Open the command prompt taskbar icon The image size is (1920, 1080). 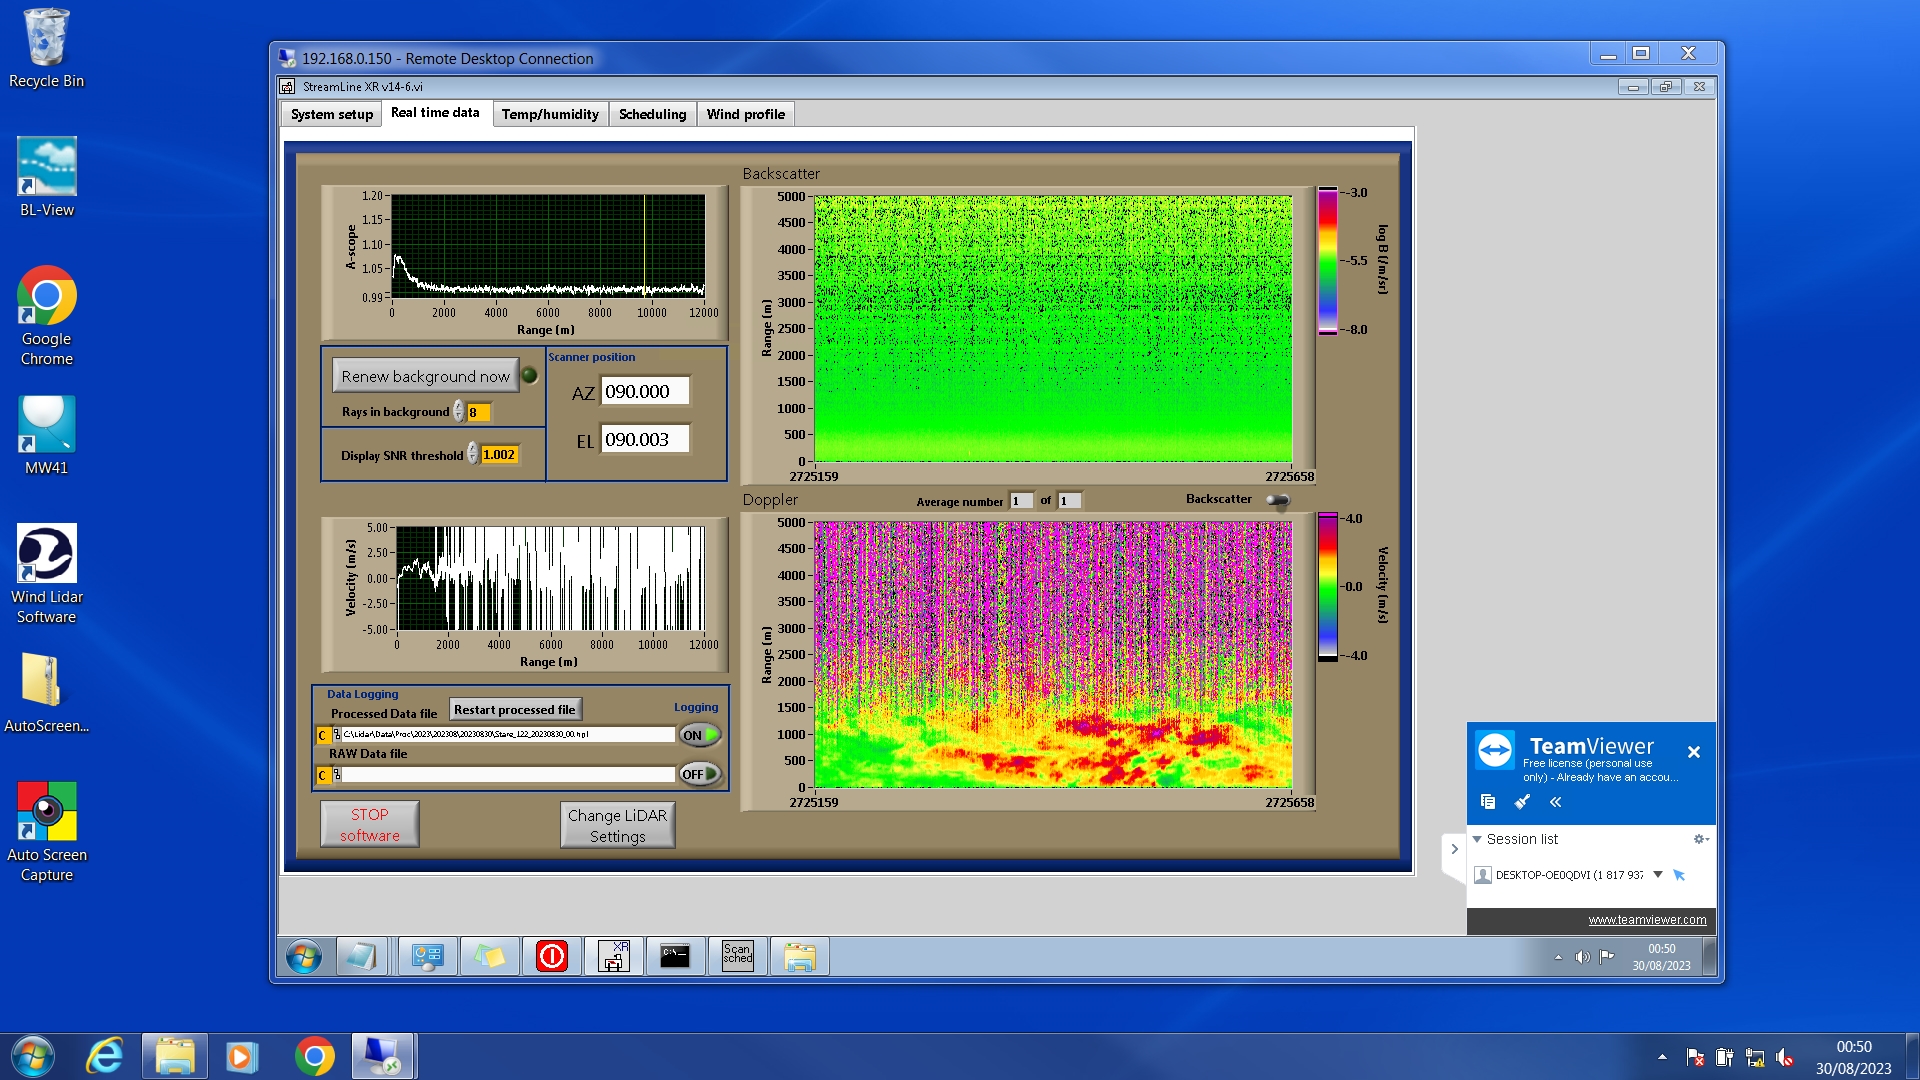pyautogui.click(x=675, y=956)
